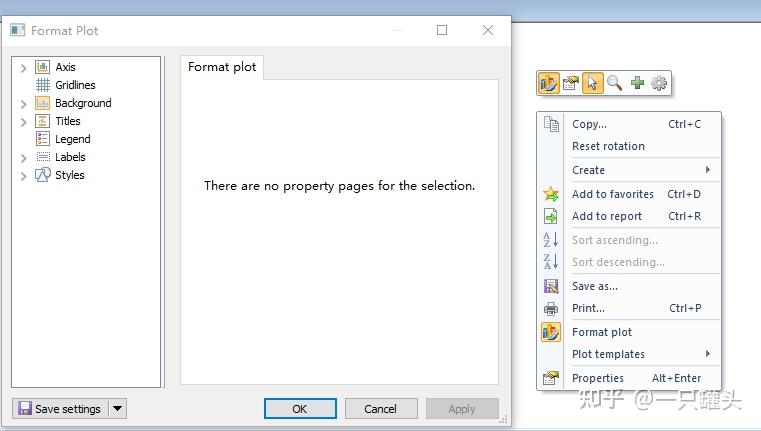This screenshot has height=431, width=761.
Task: Expand the Axis tree node
Action: (24, 68)
